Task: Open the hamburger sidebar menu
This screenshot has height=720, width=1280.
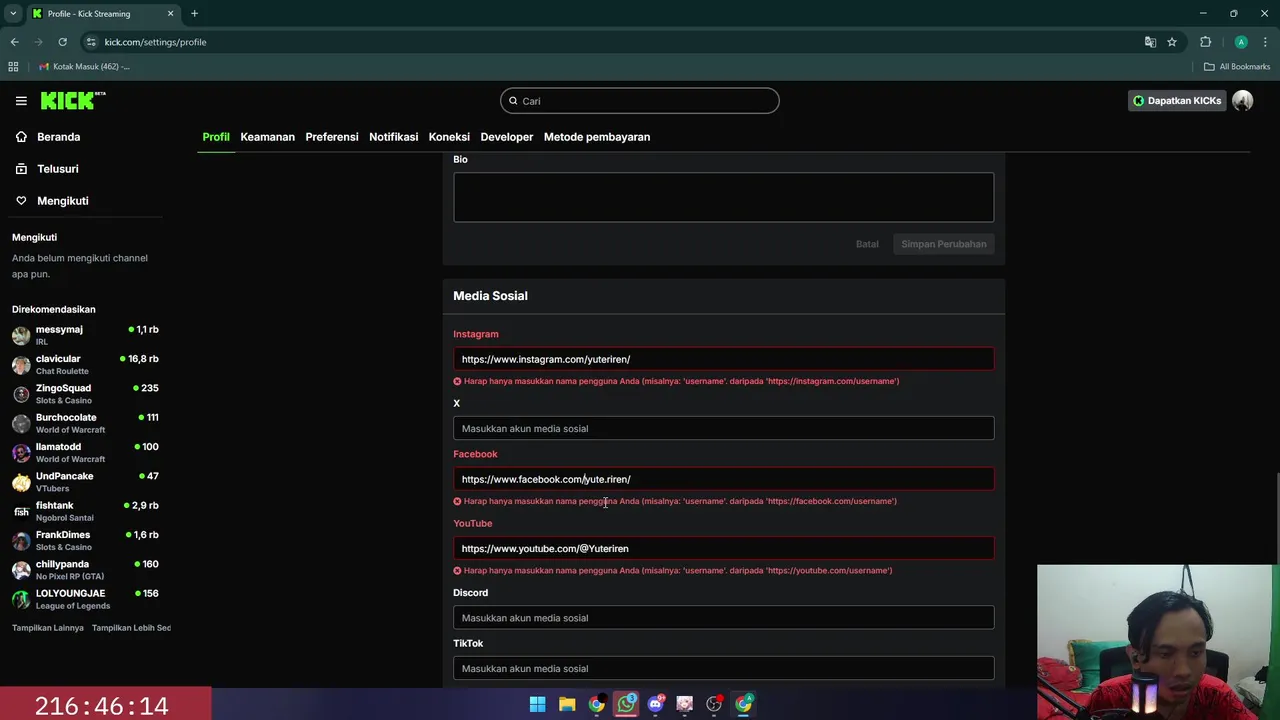Action: [21, 101]
